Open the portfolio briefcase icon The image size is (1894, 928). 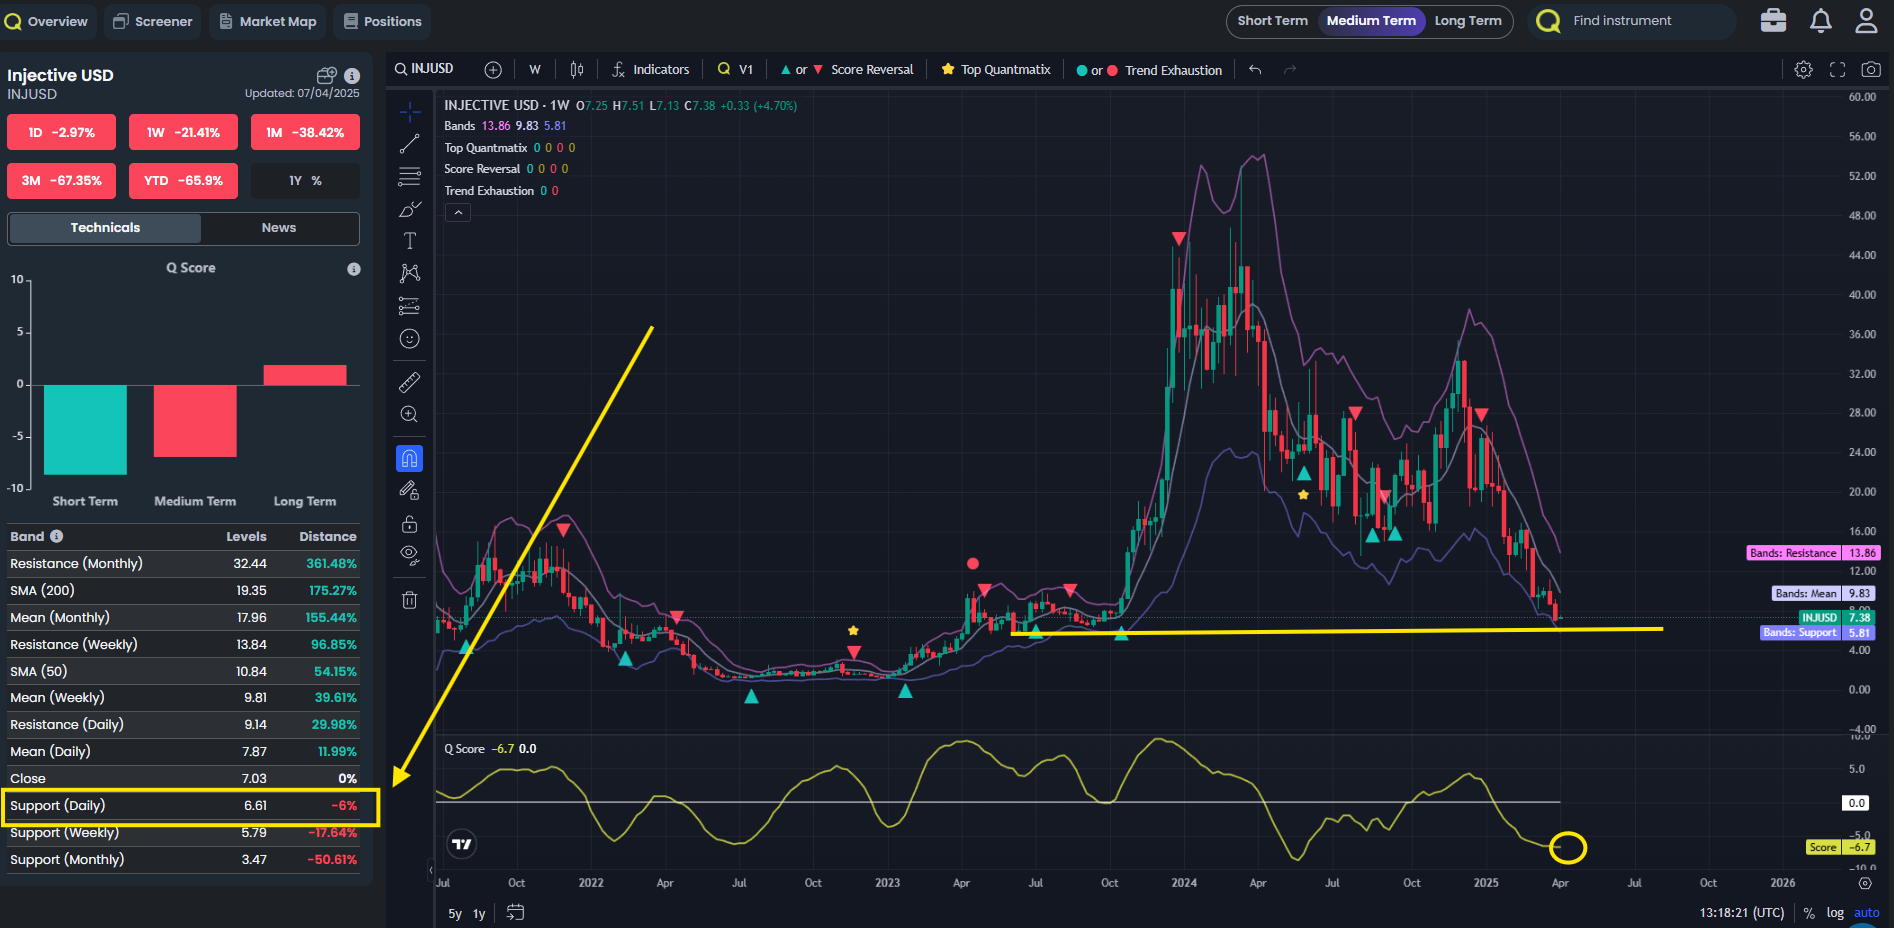1773,21
